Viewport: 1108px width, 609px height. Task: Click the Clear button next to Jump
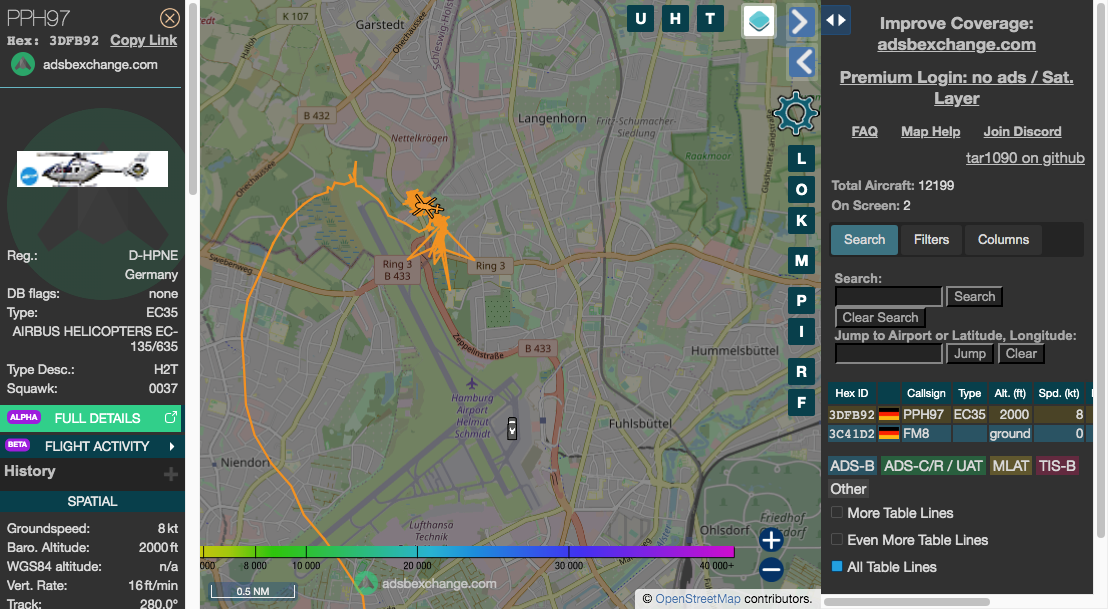pos(1021,353)
